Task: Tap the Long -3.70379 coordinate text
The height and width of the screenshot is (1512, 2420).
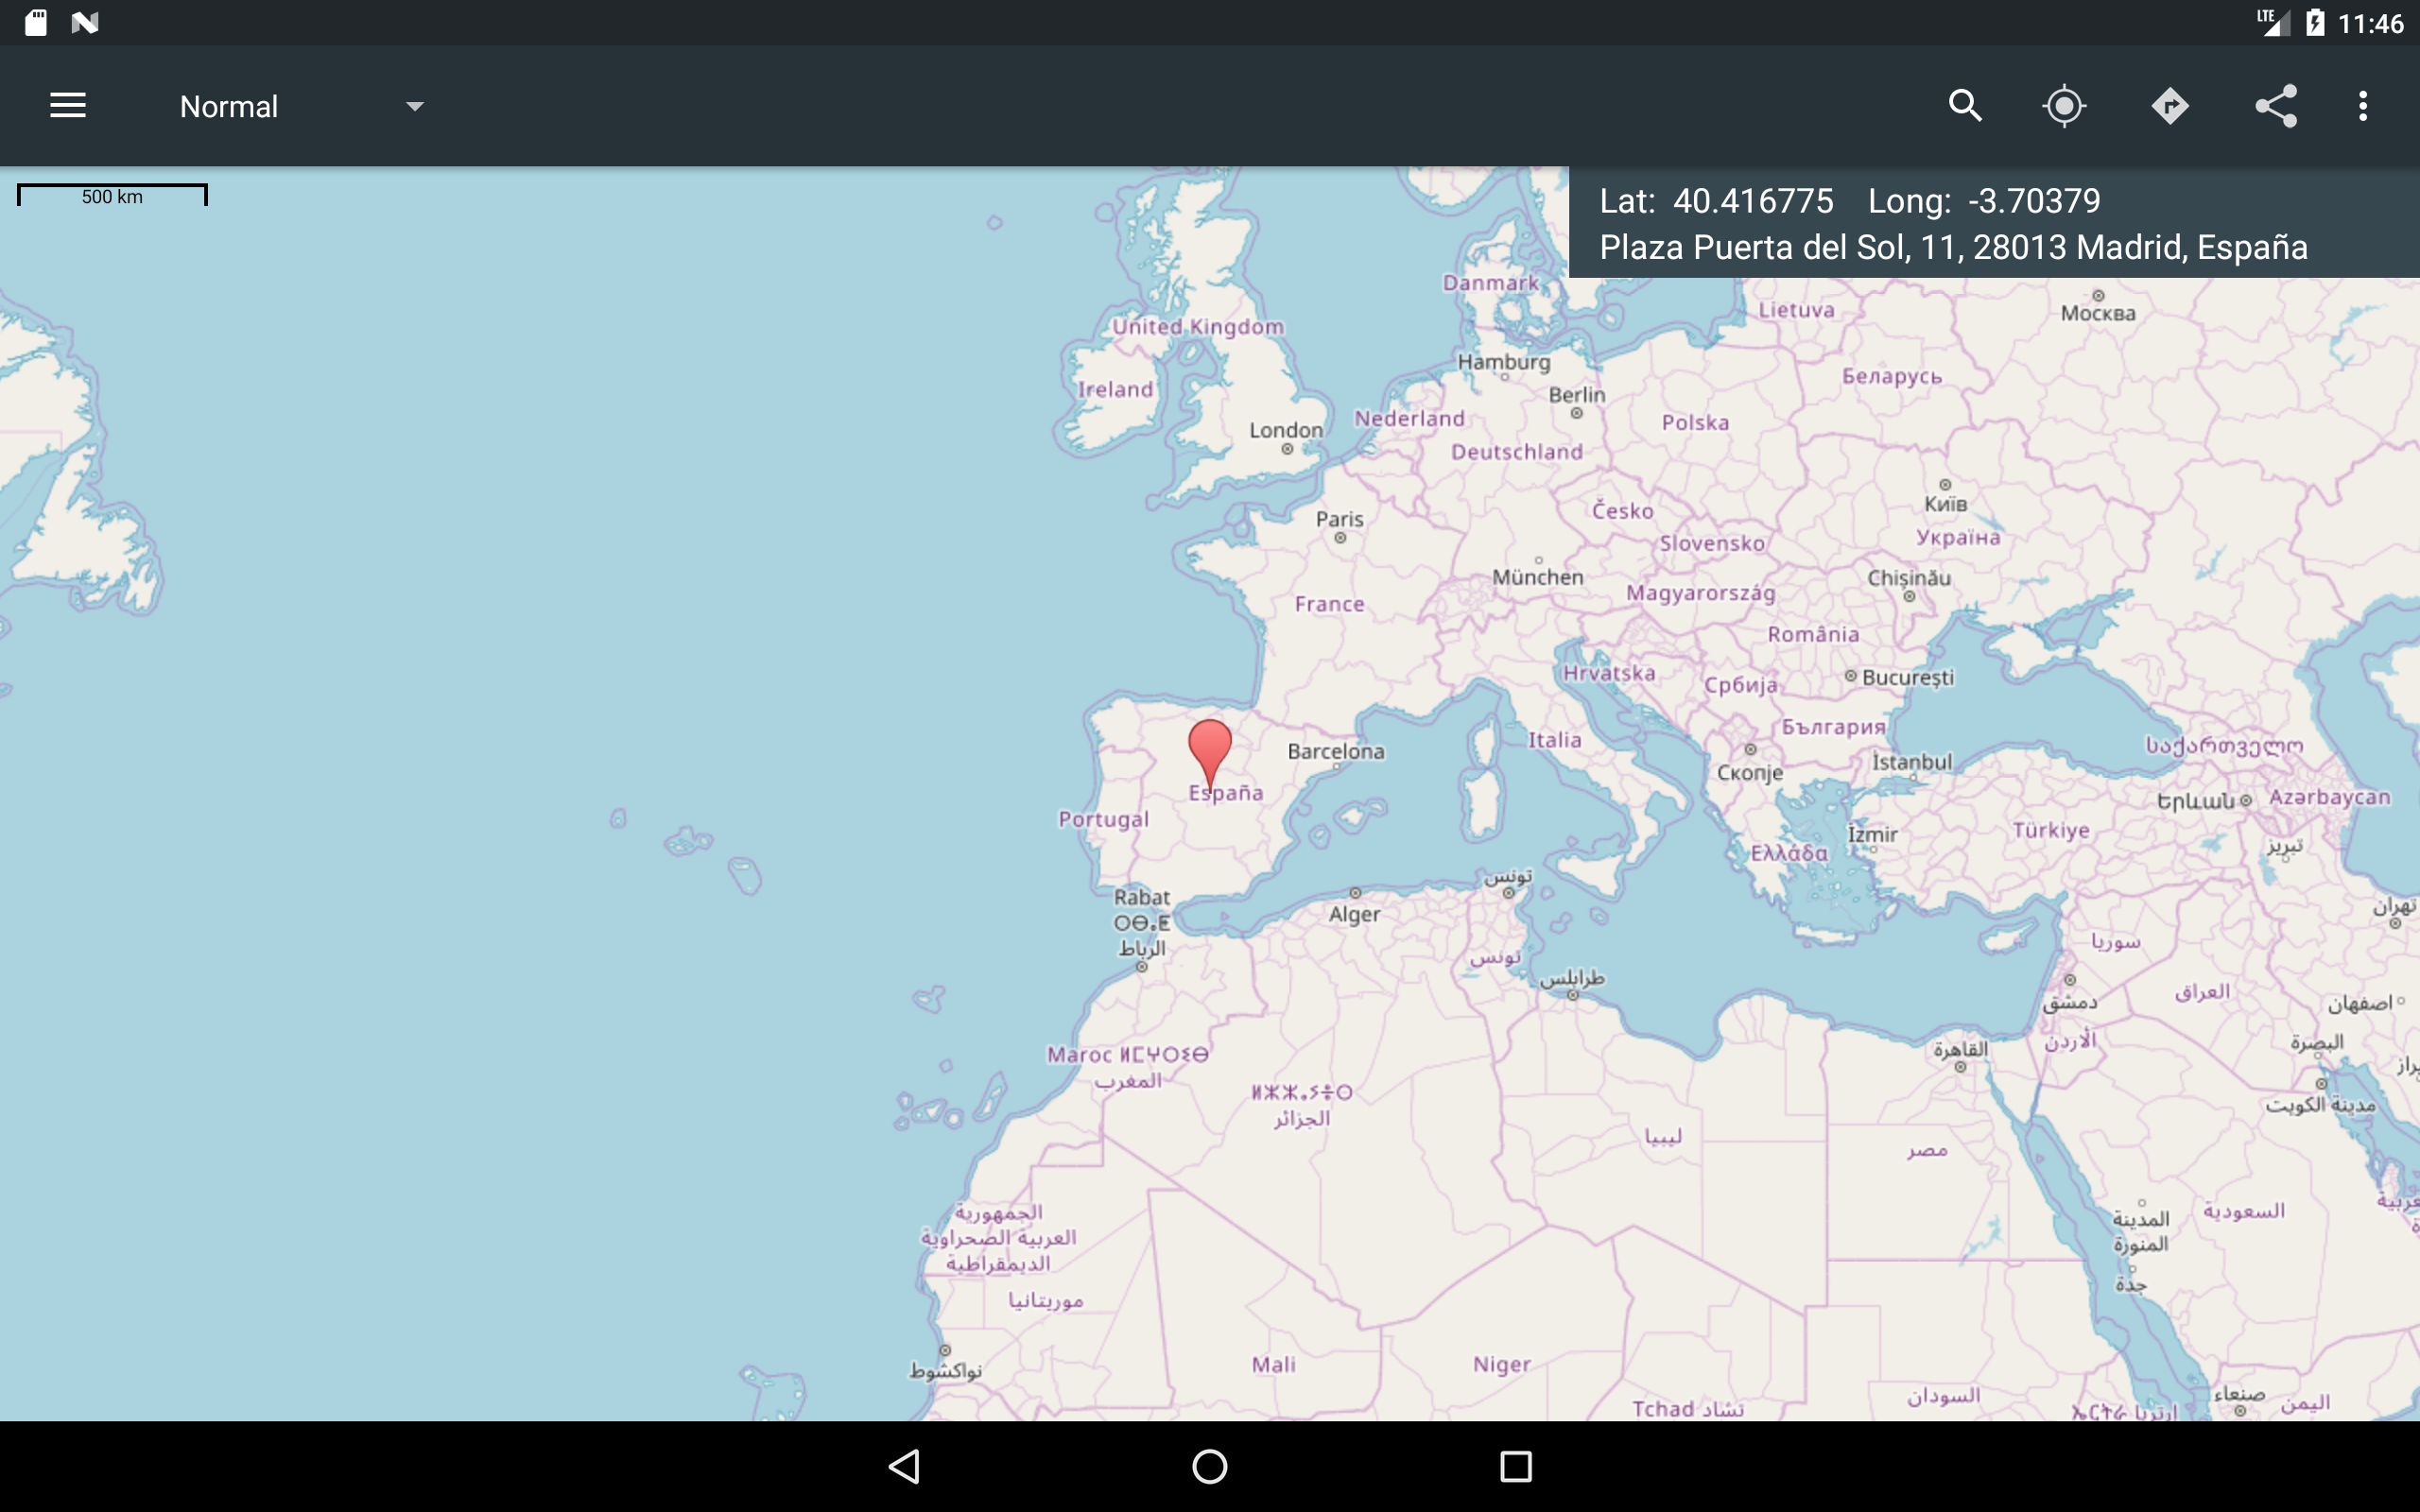Action: click(1984, 201)
